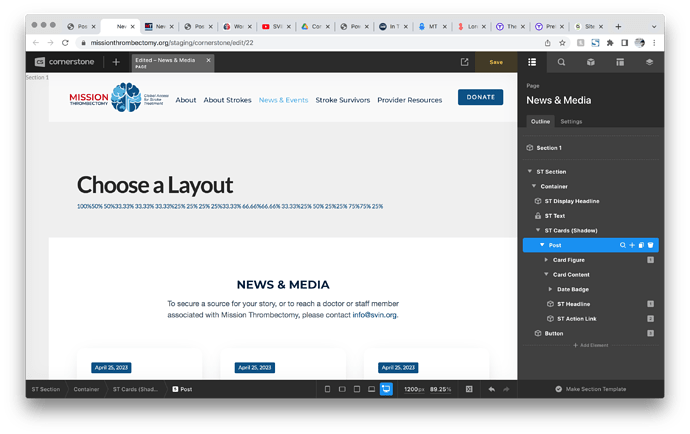Screen dimensions: 690x434
Task: Open the layers stack icon in top bar
Action: pos(648,62)
